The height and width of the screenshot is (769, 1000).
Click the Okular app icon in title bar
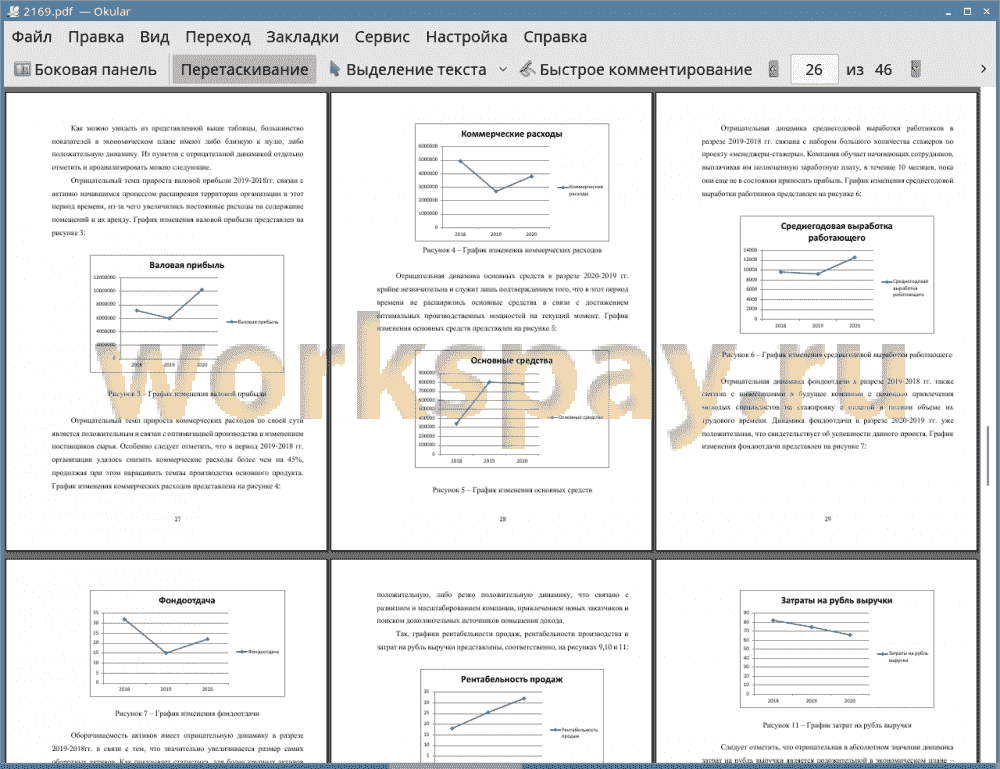[x=12, y=11]
